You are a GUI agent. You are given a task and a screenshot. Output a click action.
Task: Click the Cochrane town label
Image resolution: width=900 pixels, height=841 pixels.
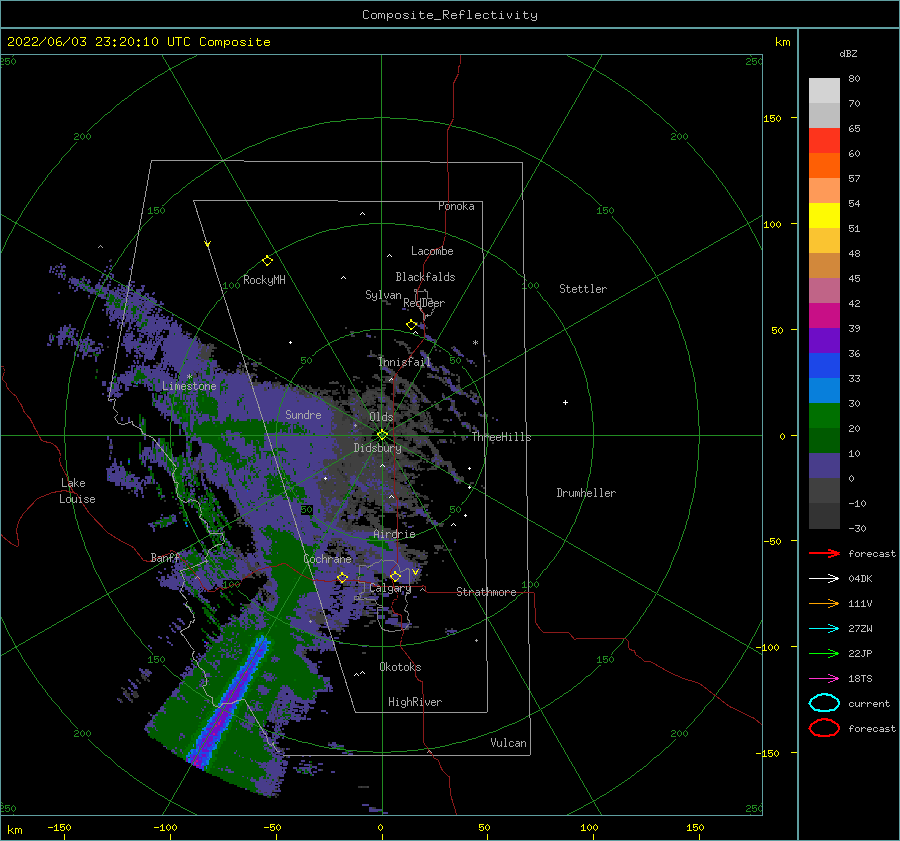327,559
